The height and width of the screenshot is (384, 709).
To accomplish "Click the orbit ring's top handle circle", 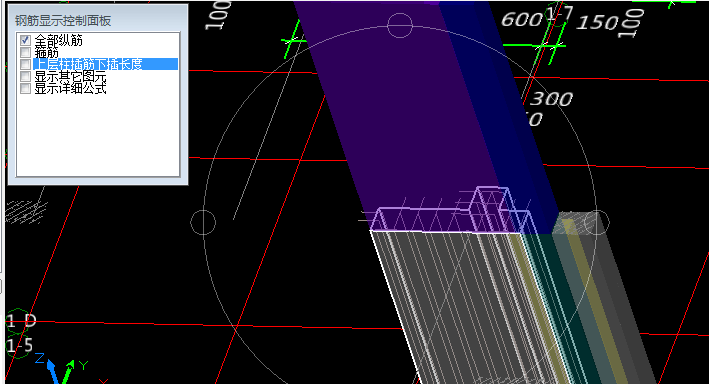I will (x=400, y=25).
